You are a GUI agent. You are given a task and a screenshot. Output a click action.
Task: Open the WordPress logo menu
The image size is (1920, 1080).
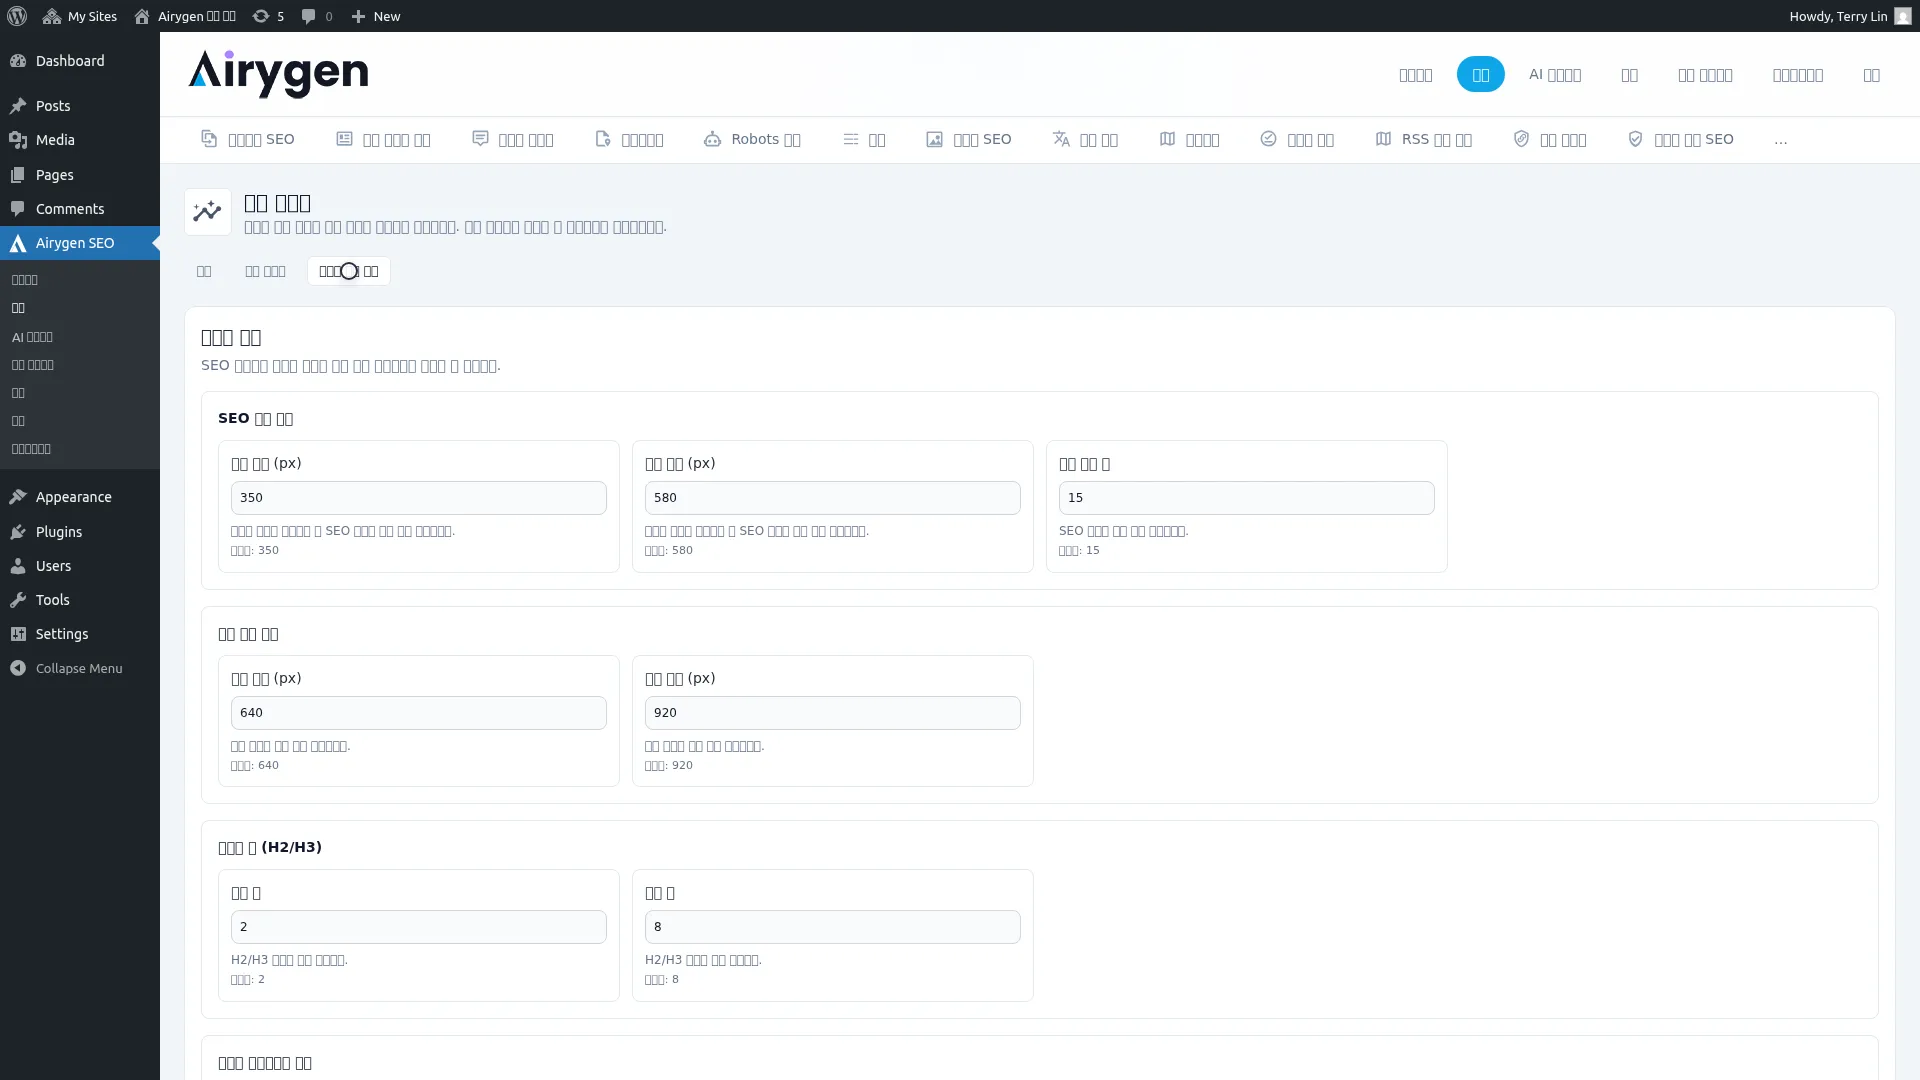click(x=17, y=16)
